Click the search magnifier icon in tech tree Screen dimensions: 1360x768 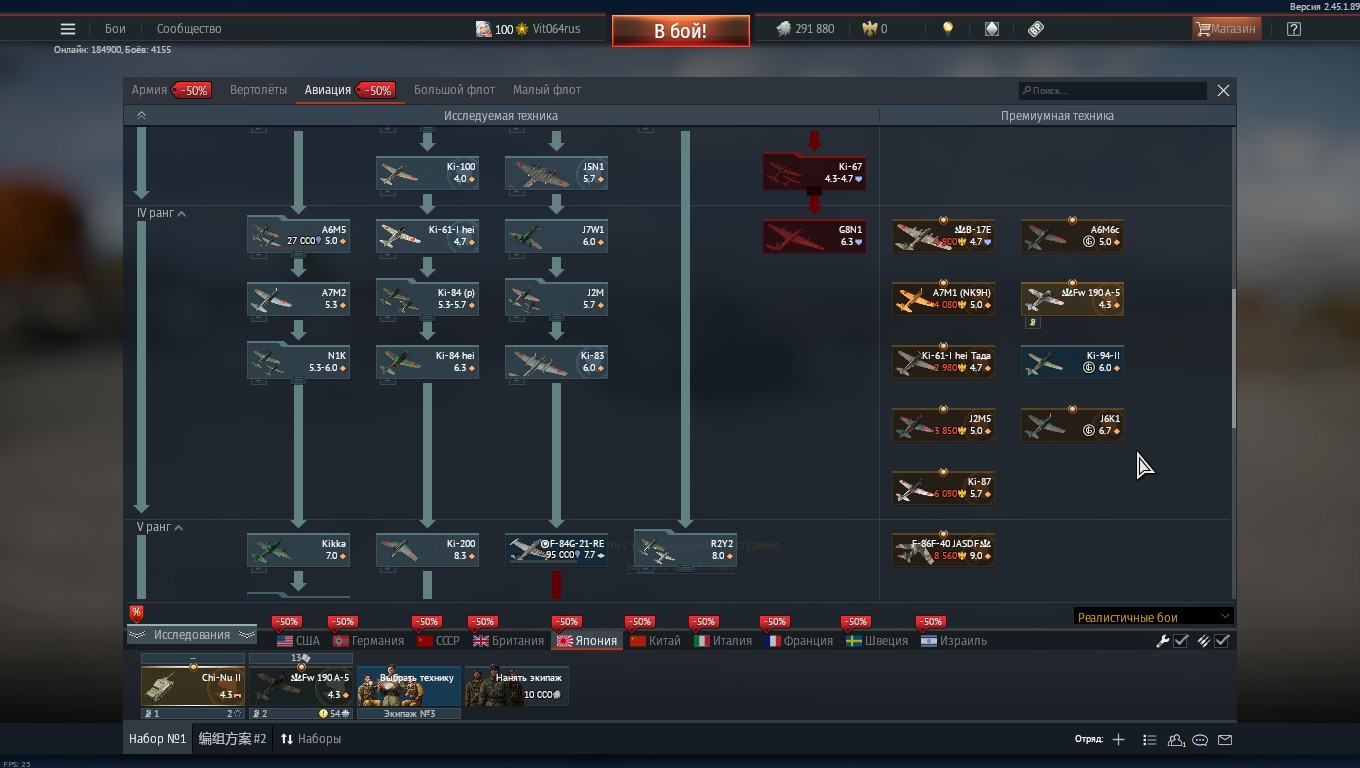point(1026,91)
